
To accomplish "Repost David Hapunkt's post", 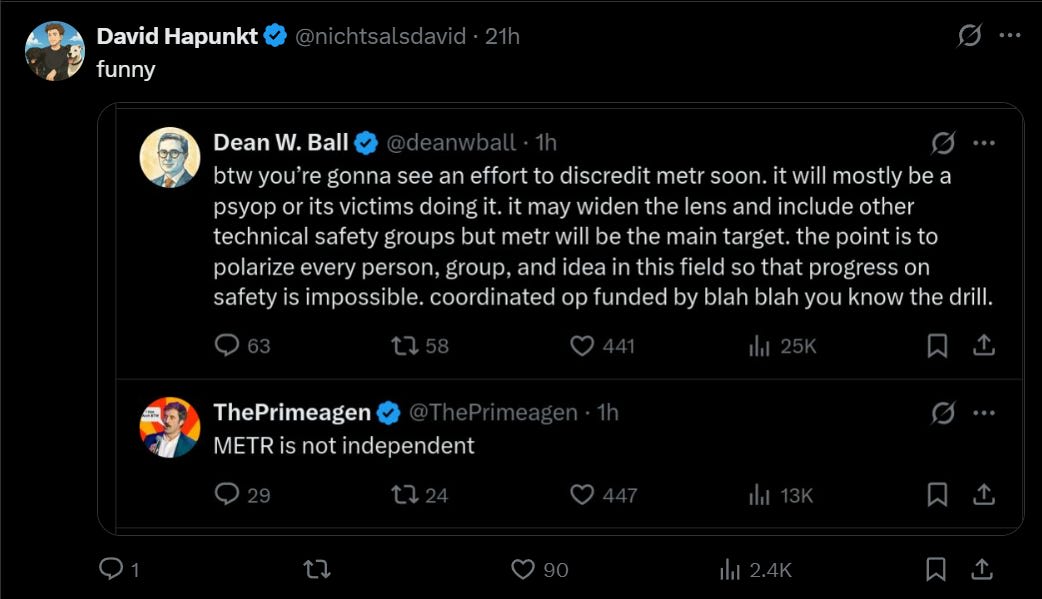I will [x=316, y=569].
